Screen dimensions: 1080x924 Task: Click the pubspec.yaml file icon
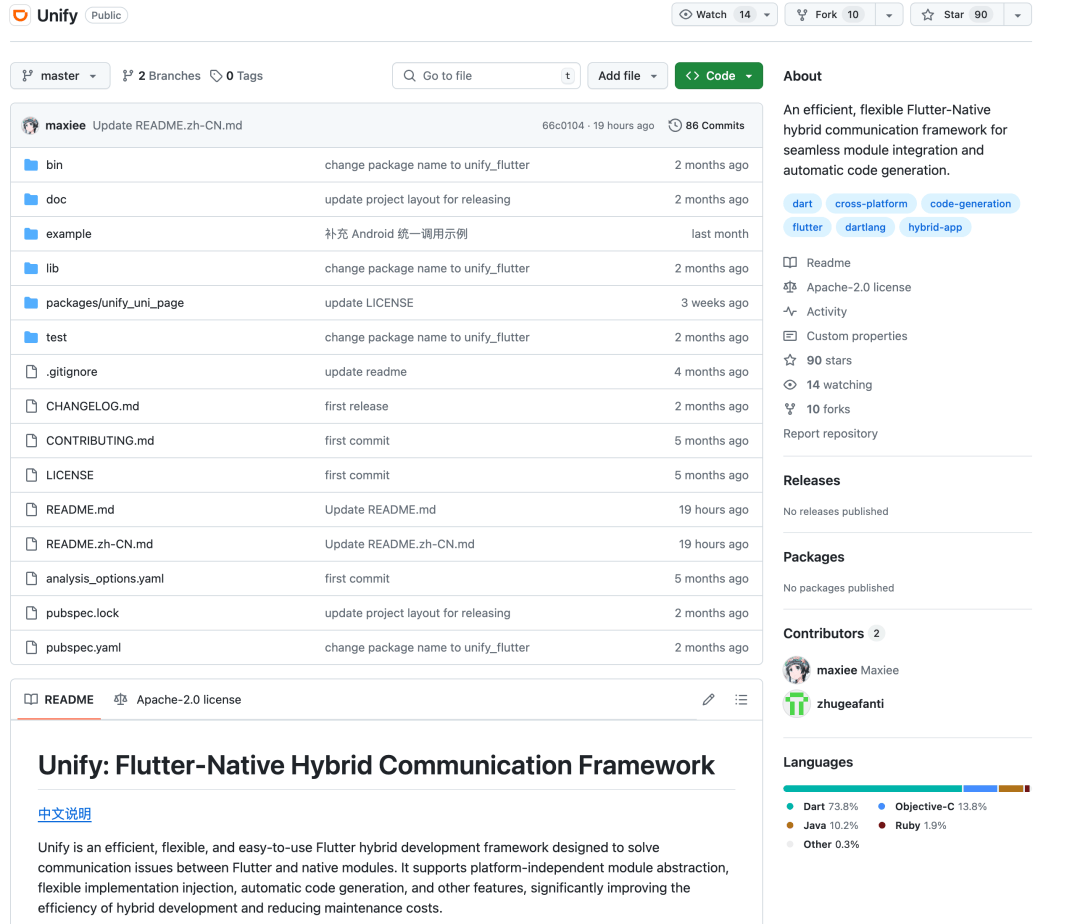(31, 647)
